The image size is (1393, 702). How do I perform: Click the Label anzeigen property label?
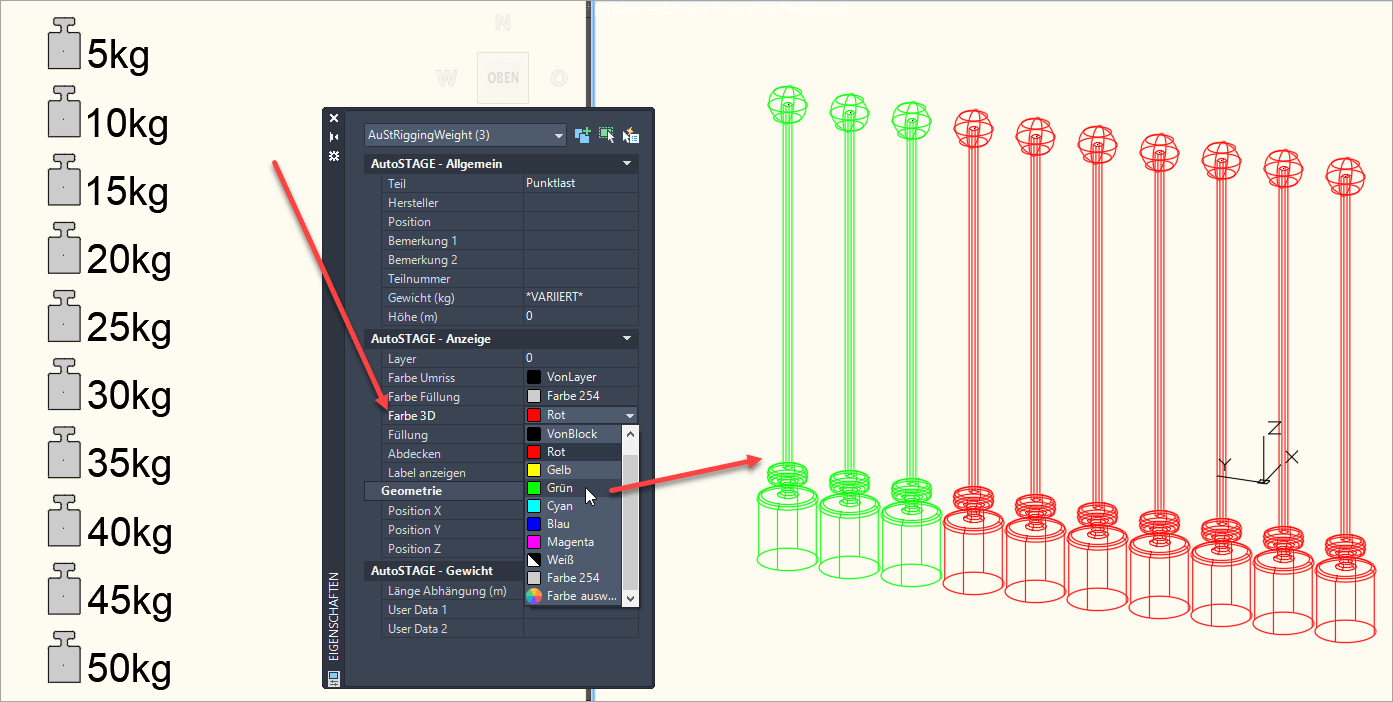pos(427,472)
